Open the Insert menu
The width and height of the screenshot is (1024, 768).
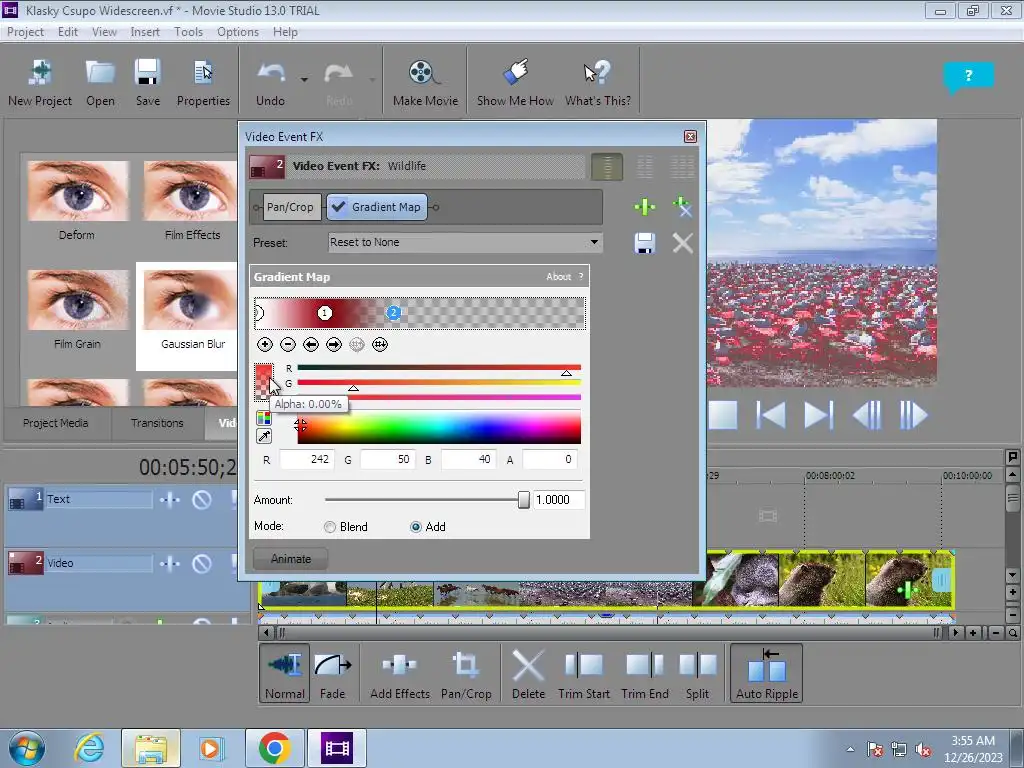click(145, 32)
